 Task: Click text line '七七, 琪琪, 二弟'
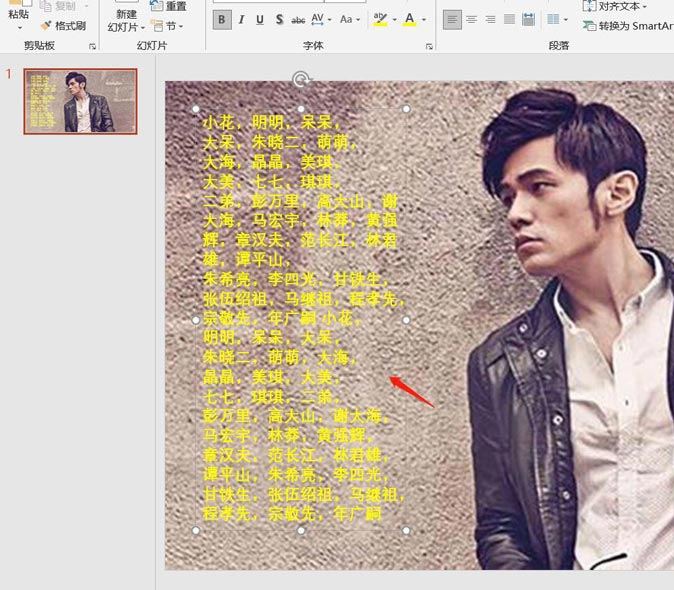tap(272, 397)
